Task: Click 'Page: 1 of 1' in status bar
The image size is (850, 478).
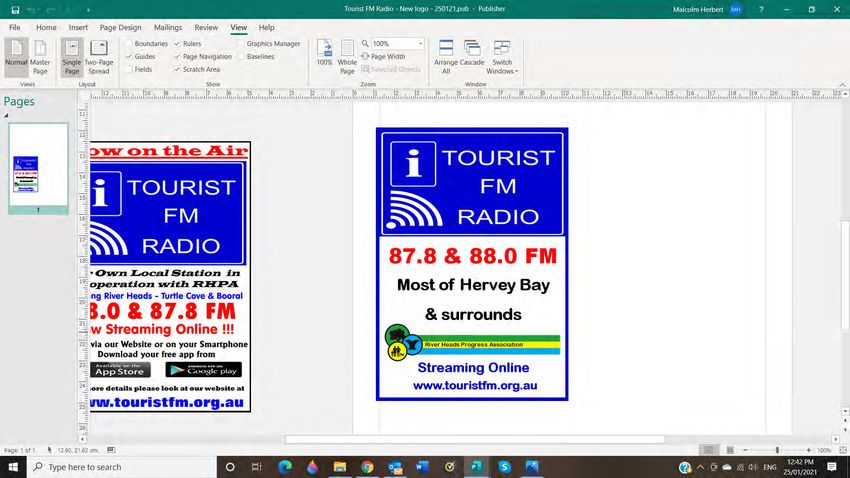Action: 20,450
